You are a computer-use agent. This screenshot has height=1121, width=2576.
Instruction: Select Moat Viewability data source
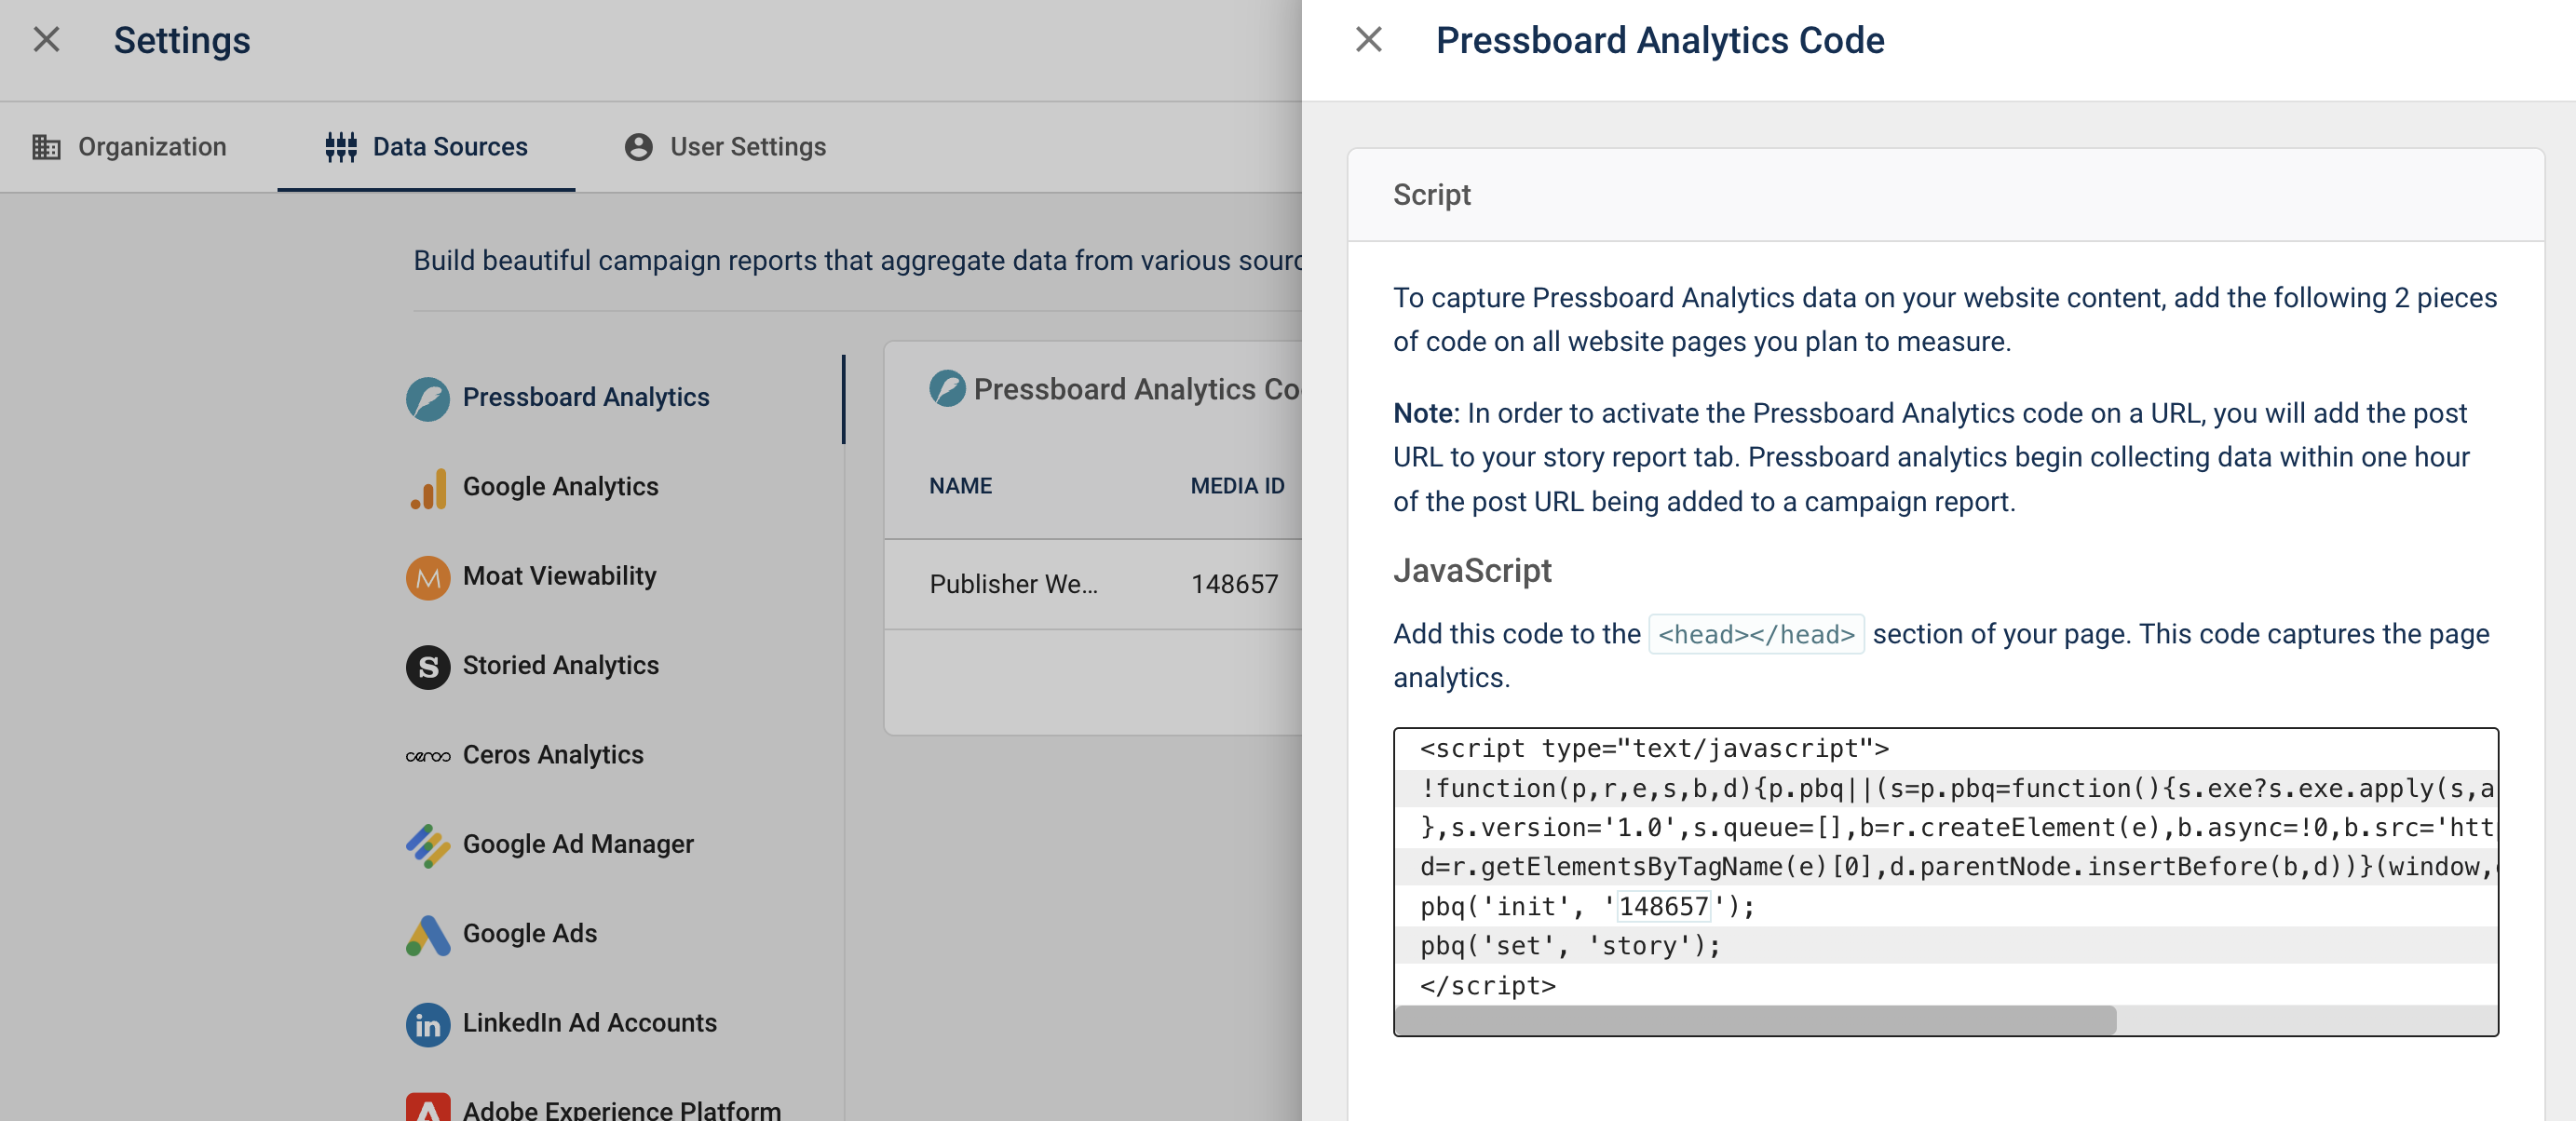tap(559, 576)
